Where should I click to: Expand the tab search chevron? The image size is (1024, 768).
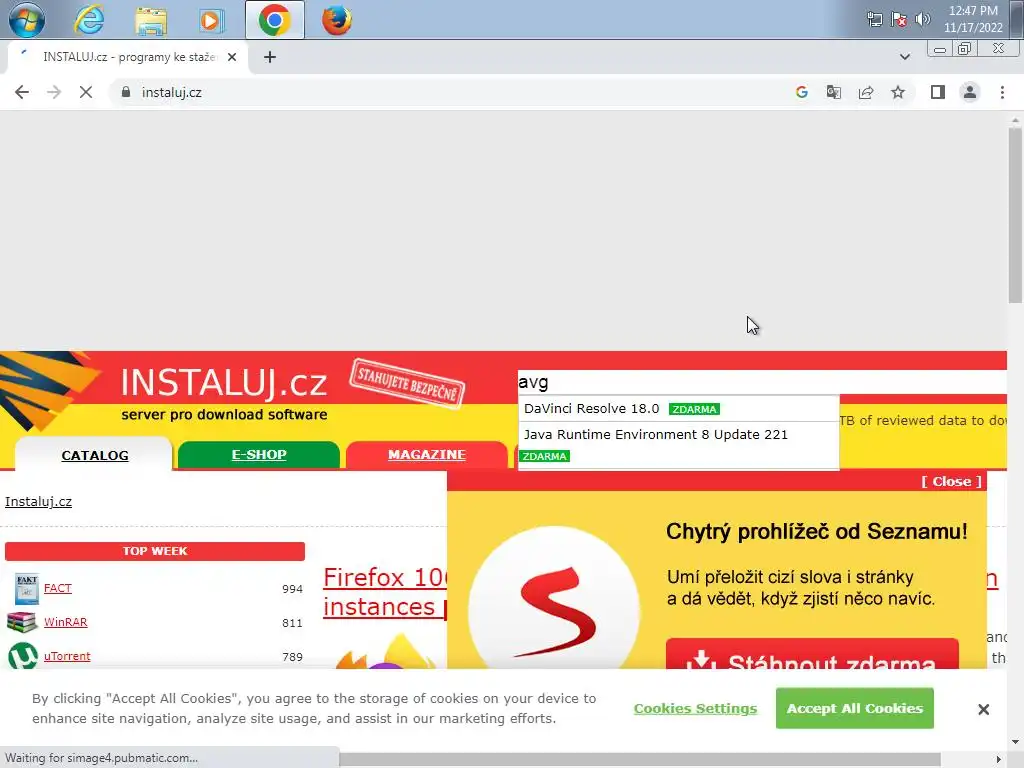[904, 57]
